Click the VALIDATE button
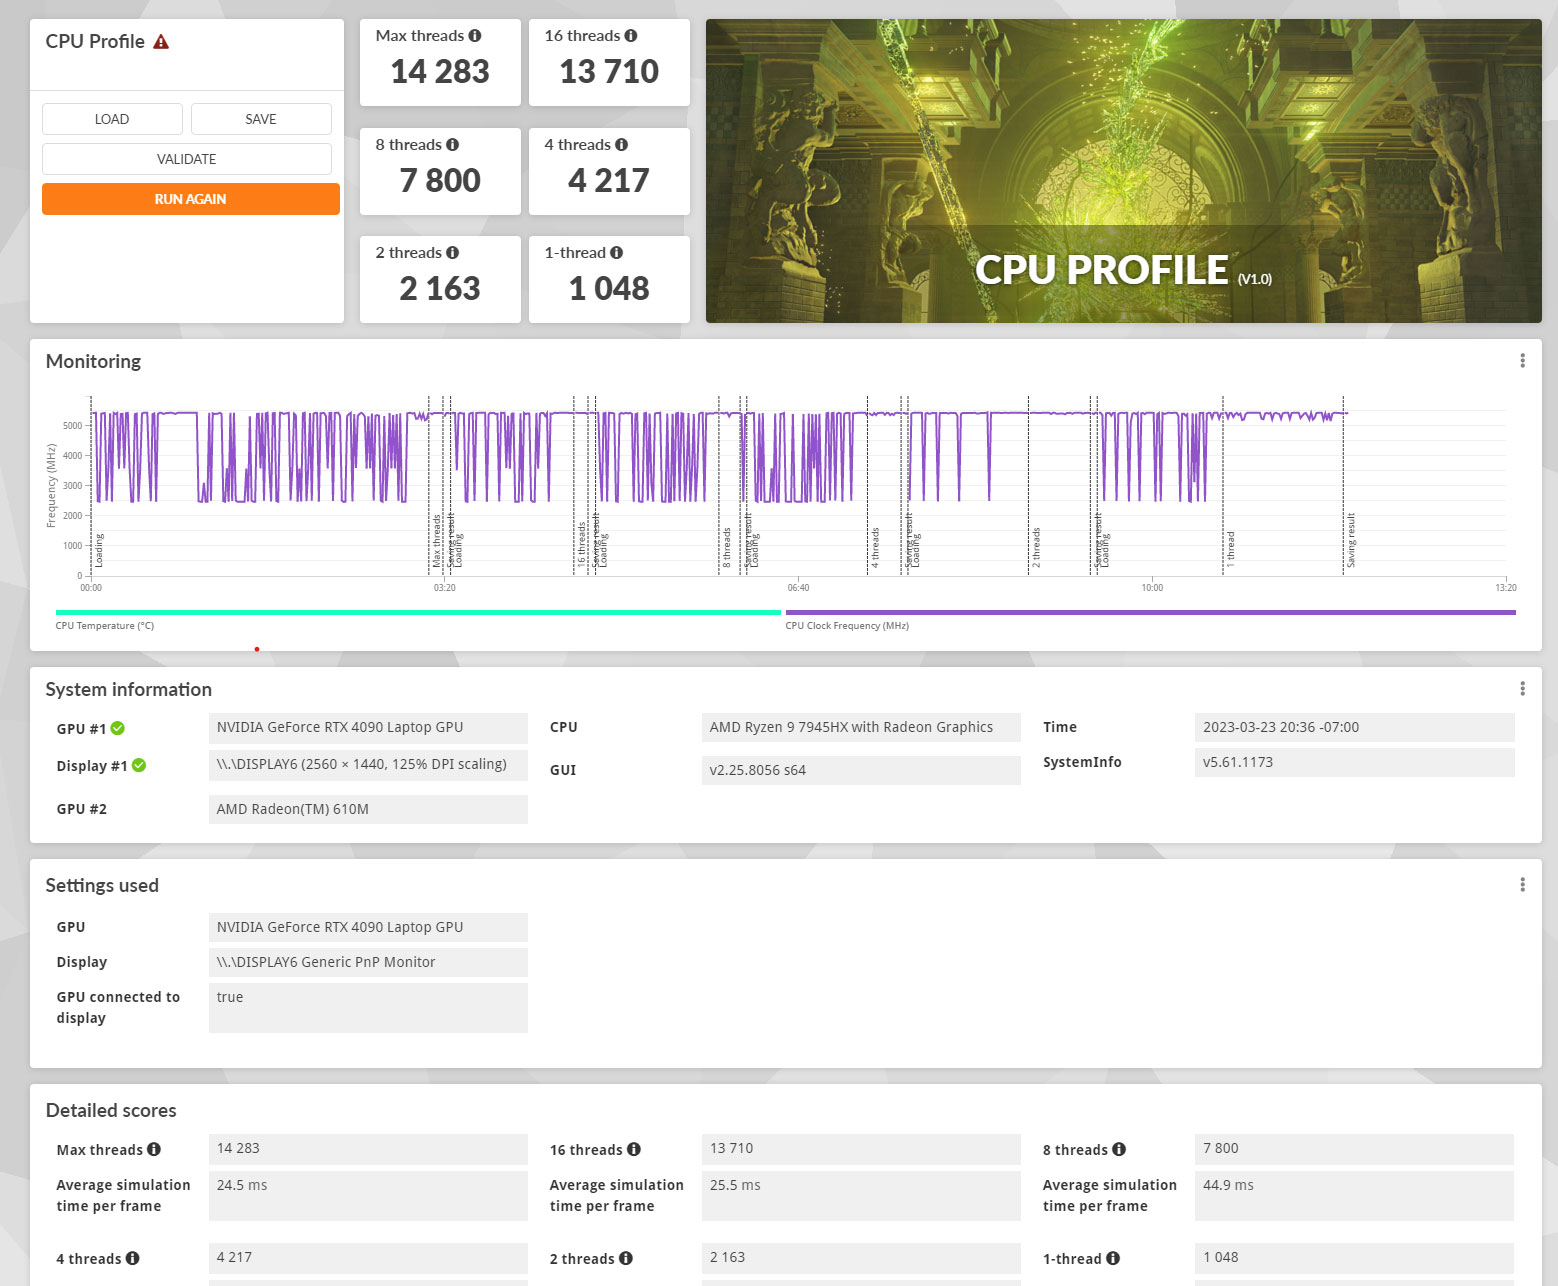 186,159
